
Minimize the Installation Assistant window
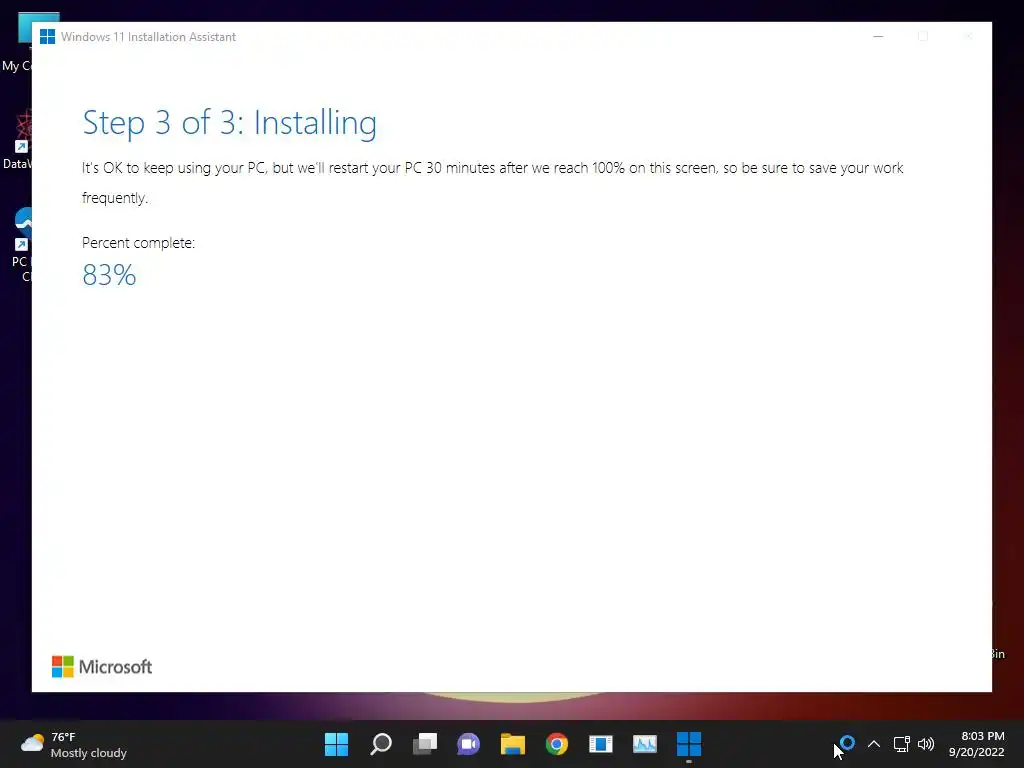pos(878,37)
